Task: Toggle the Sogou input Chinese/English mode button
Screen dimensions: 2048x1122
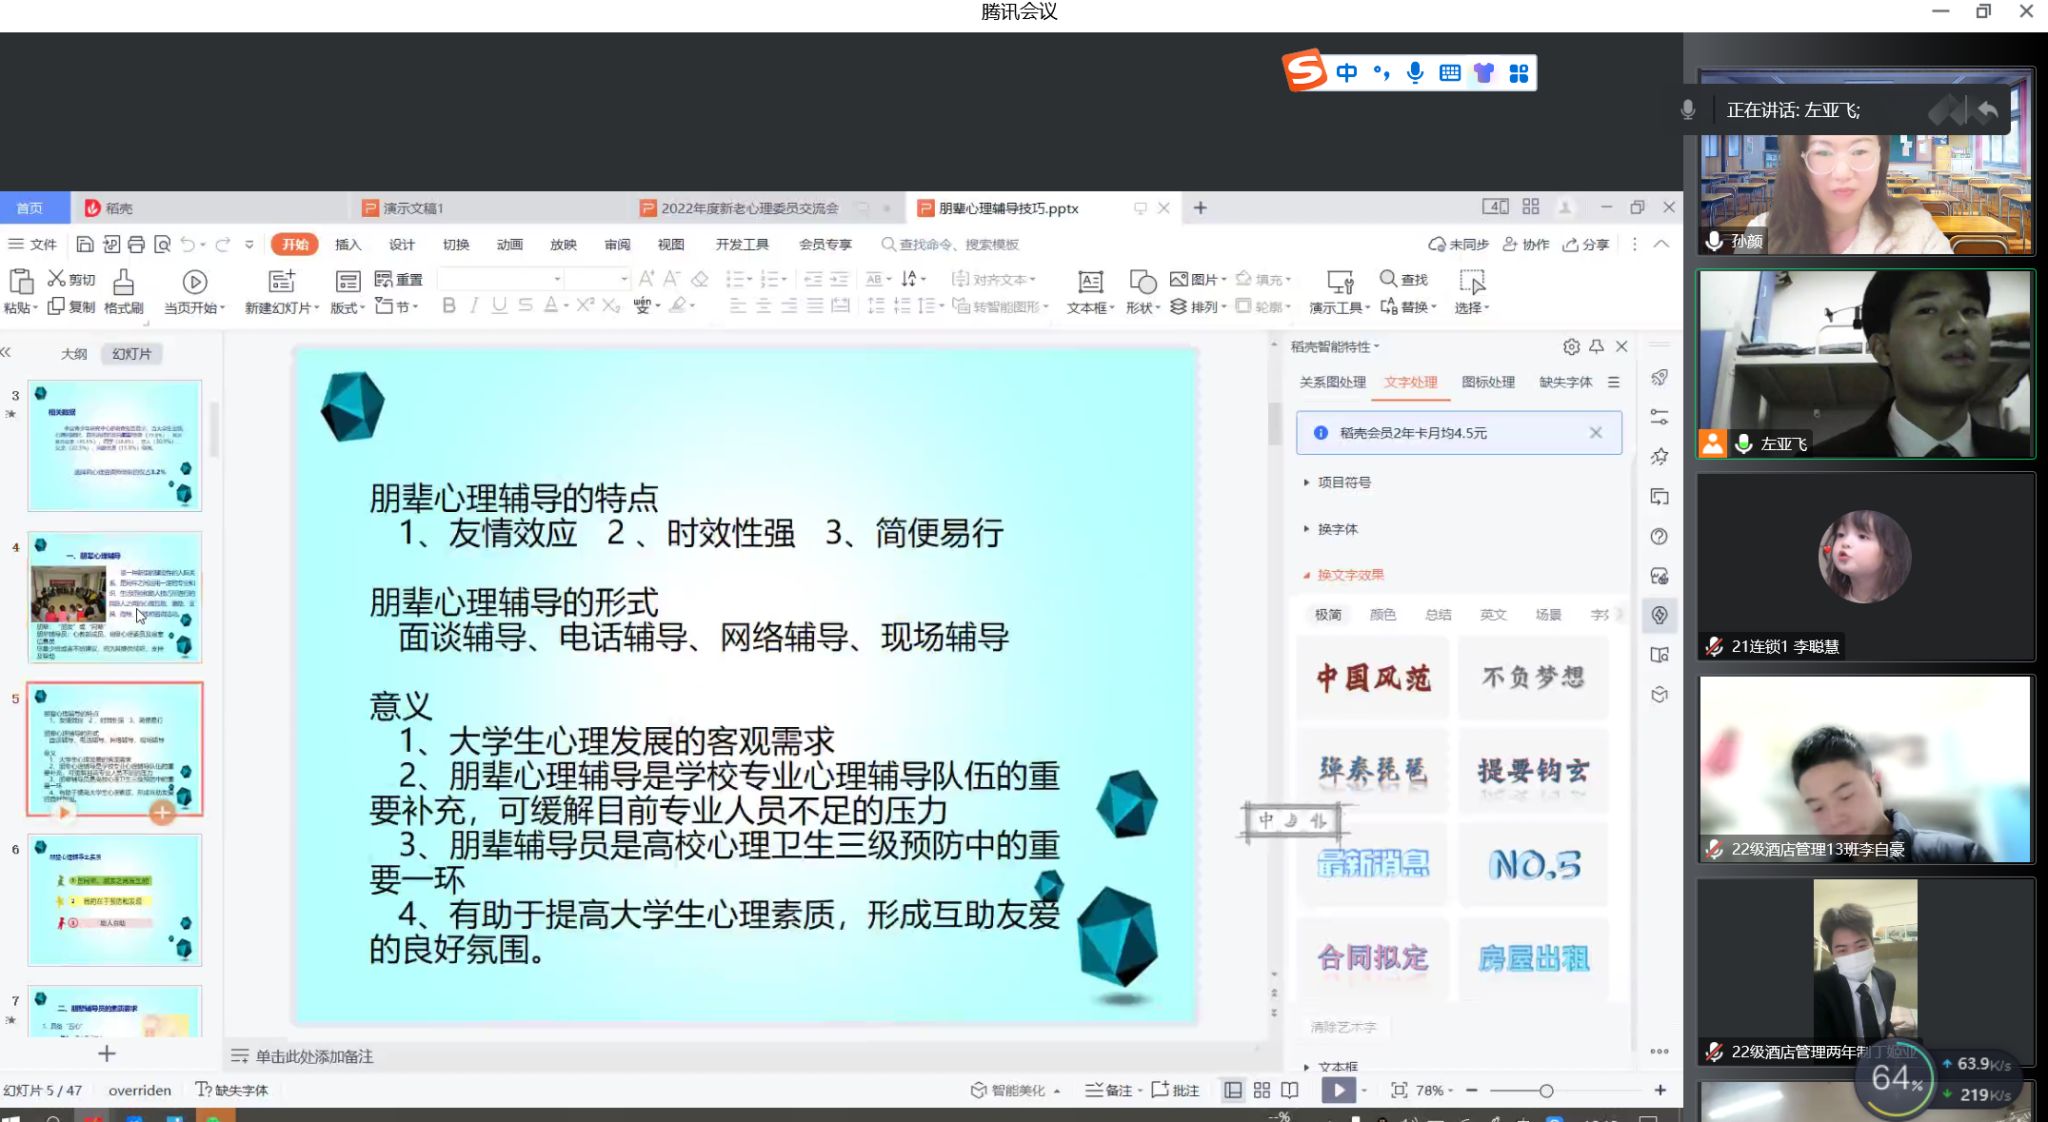Action: [1347, 73]
